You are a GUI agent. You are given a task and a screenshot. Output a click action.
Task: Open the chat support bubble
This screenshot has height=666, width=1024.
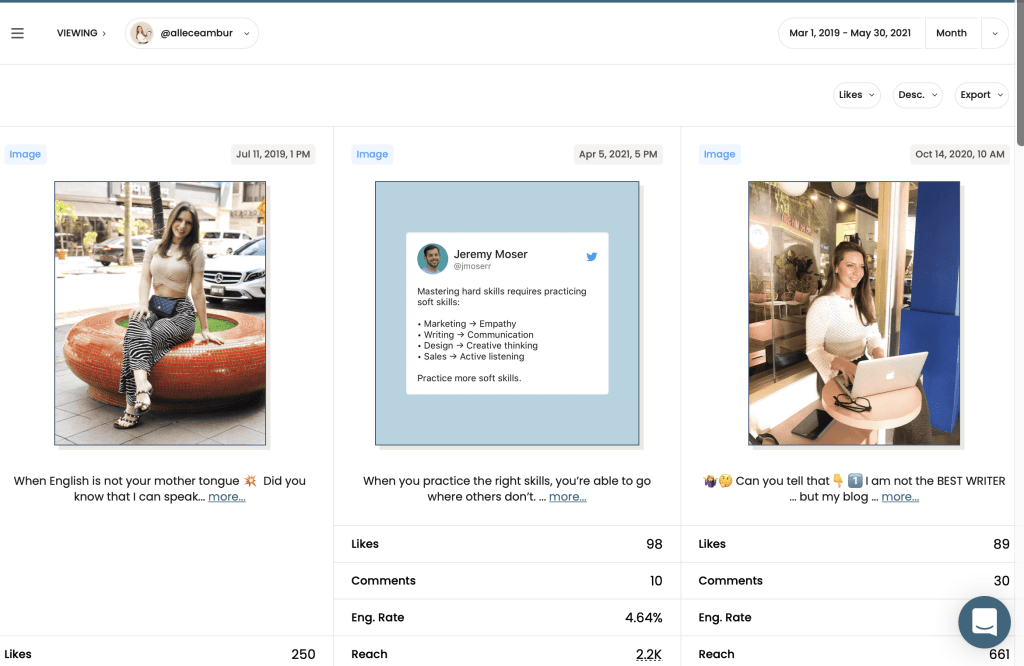click(984, 622)
